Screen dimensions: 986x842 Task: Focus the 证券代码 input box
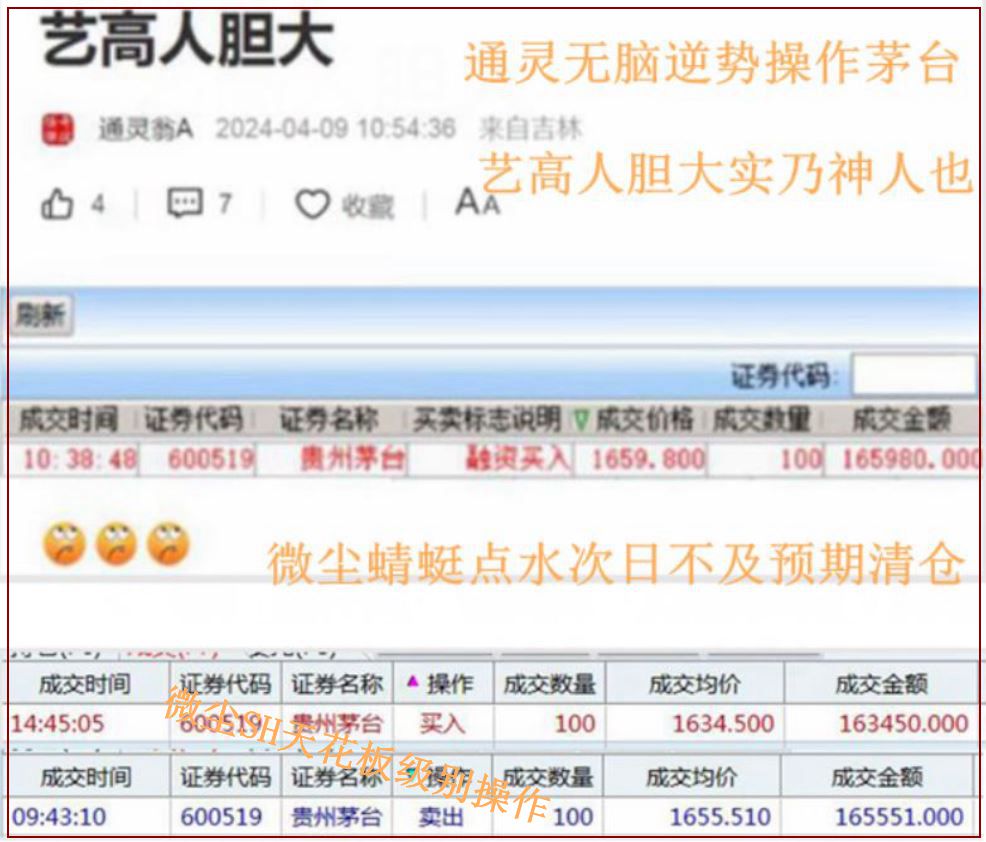coord(914,375)
